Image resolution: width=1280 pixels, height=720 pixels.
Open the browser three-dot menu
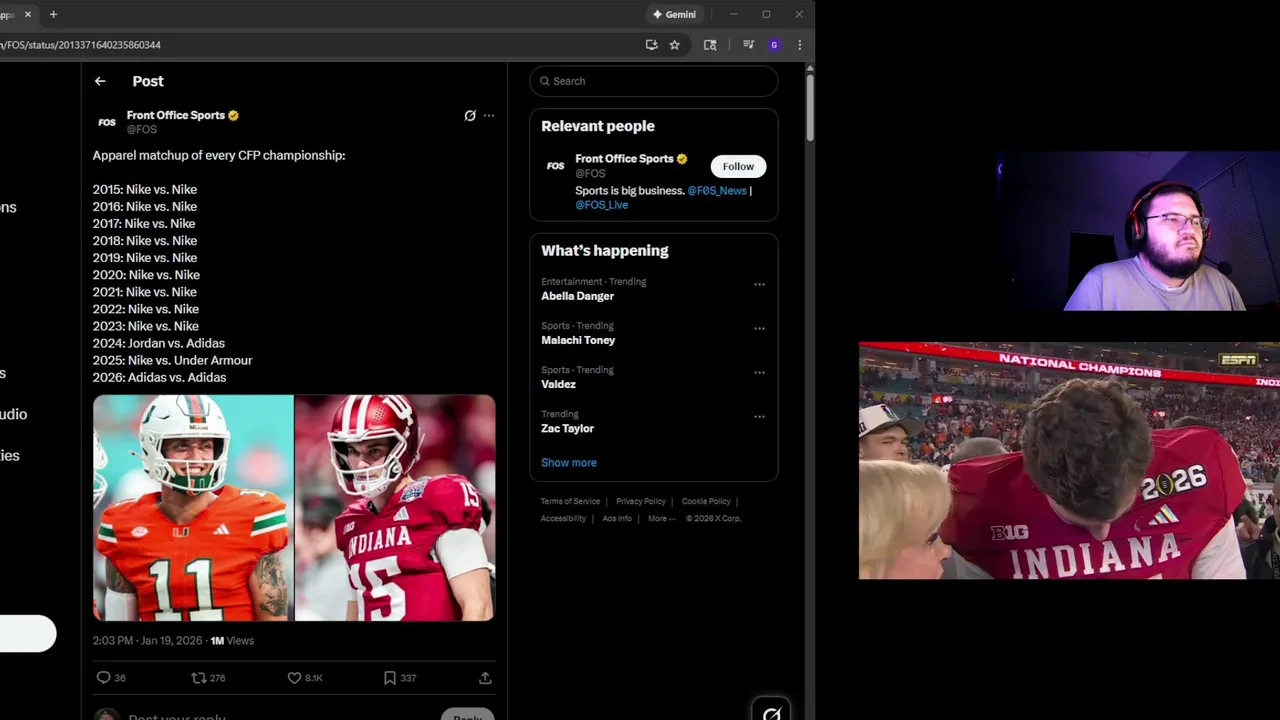click(x=799, y=45)
